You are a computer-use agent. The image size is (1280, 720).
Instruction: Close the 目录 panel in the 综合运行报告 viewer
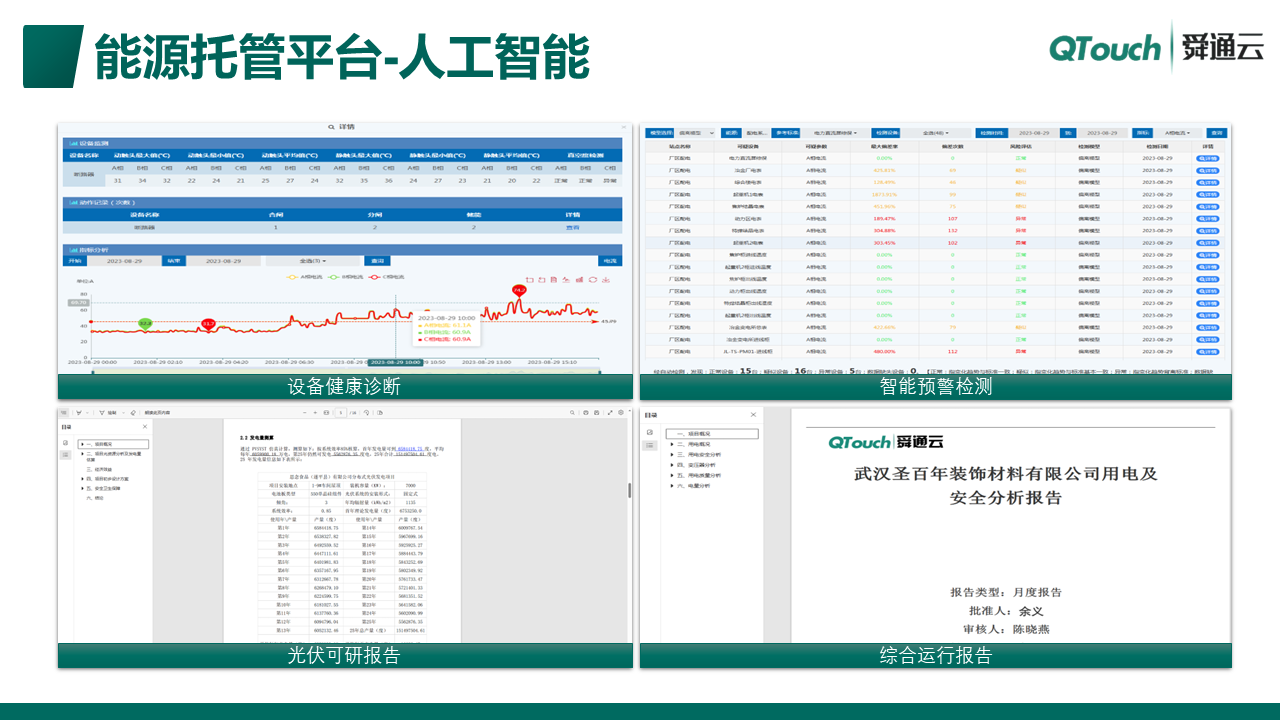pyautogui.click(x=754, y=415)
